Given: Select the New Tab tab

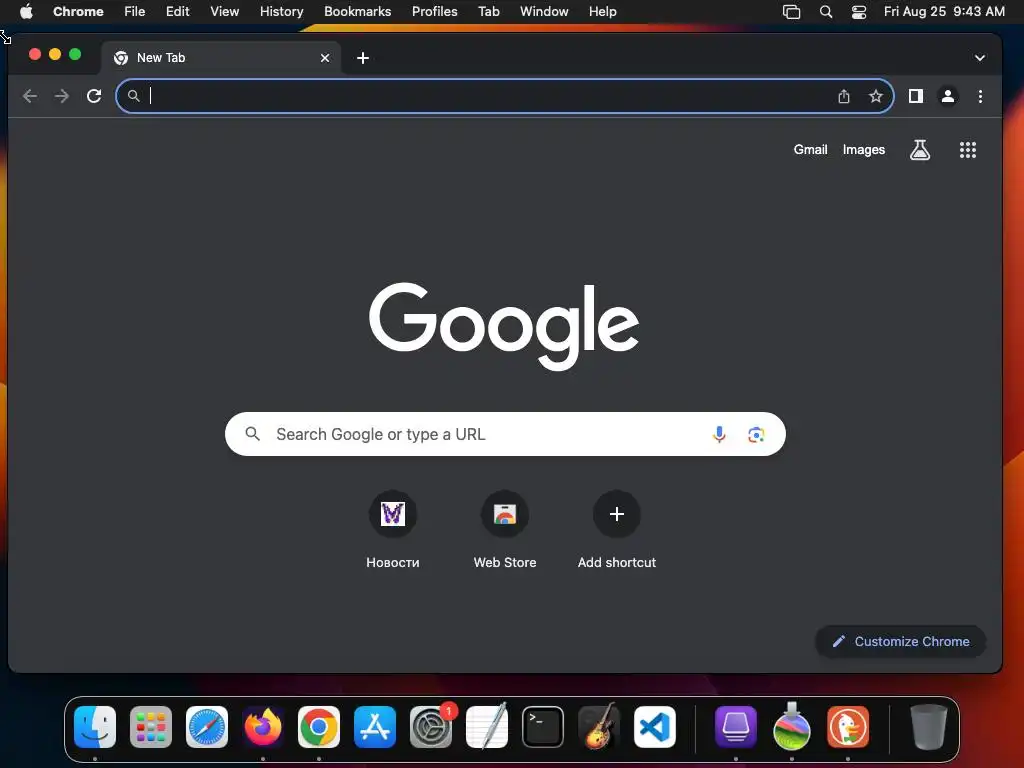Looking at the screenshot, I should (221, 58).
